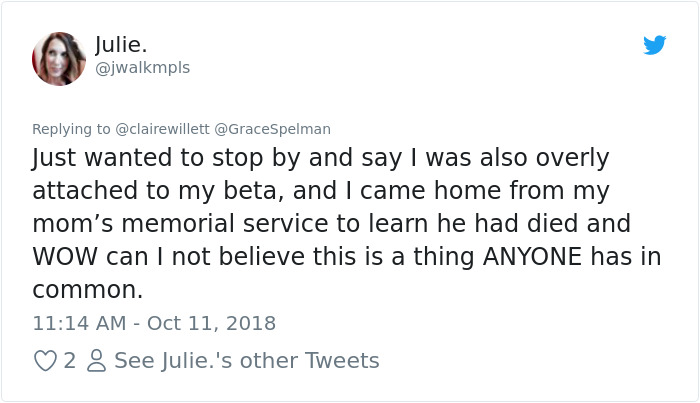Screen dimensions: 700x403
Task: Open the @jwalkmpls handle
Action: click(142, 68)
